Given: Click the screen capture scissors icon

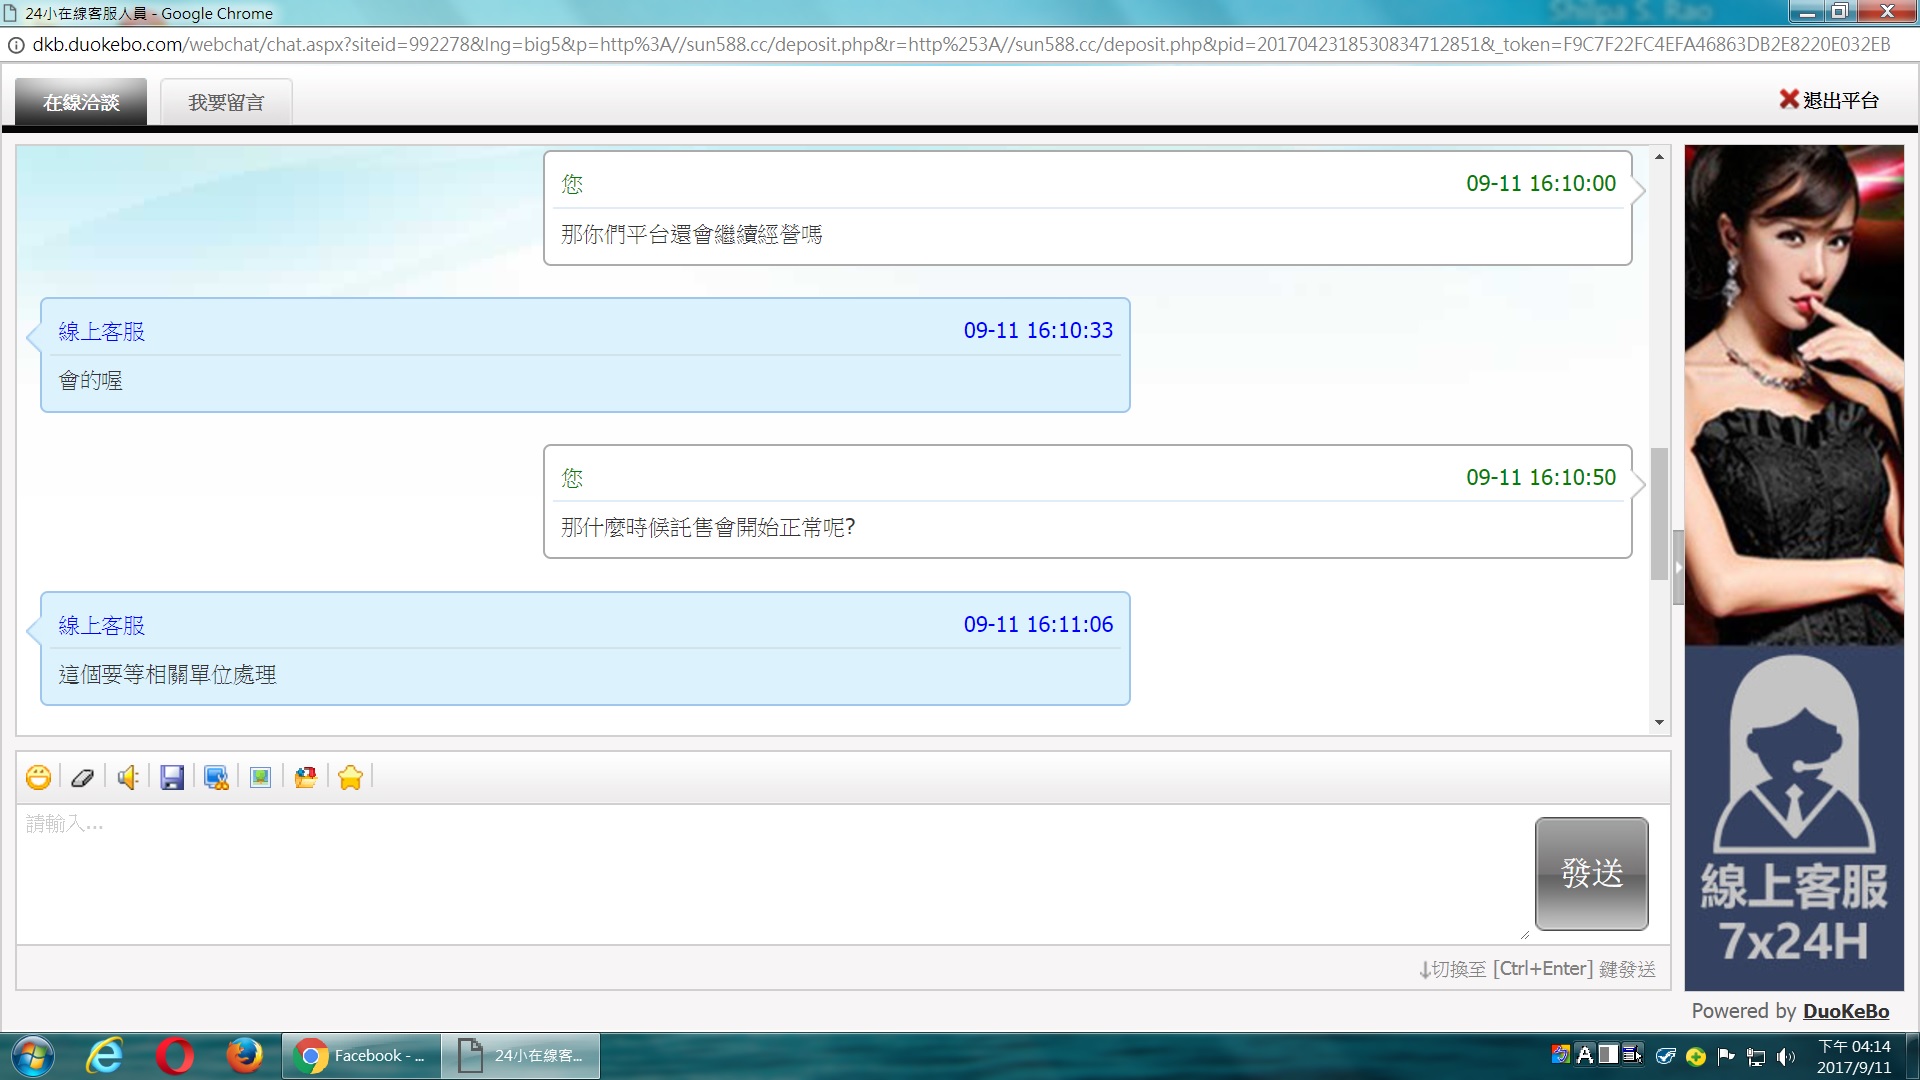Looking at the screenshot, I should tap(216, 777).
